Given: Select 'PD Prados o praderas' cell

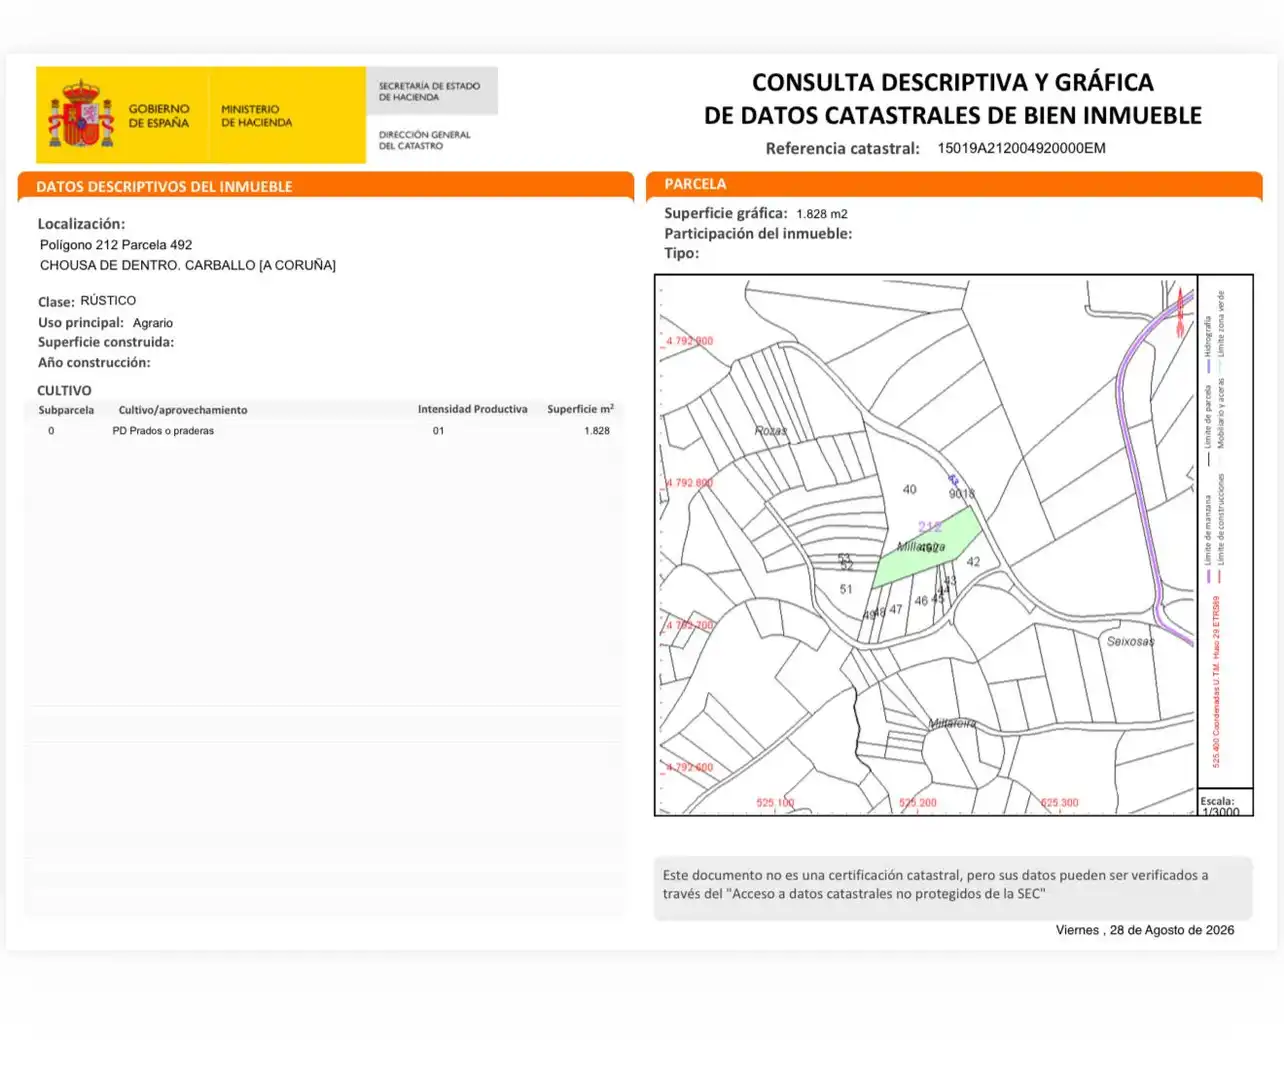Looking at the screenshot, I should [163, 431].
